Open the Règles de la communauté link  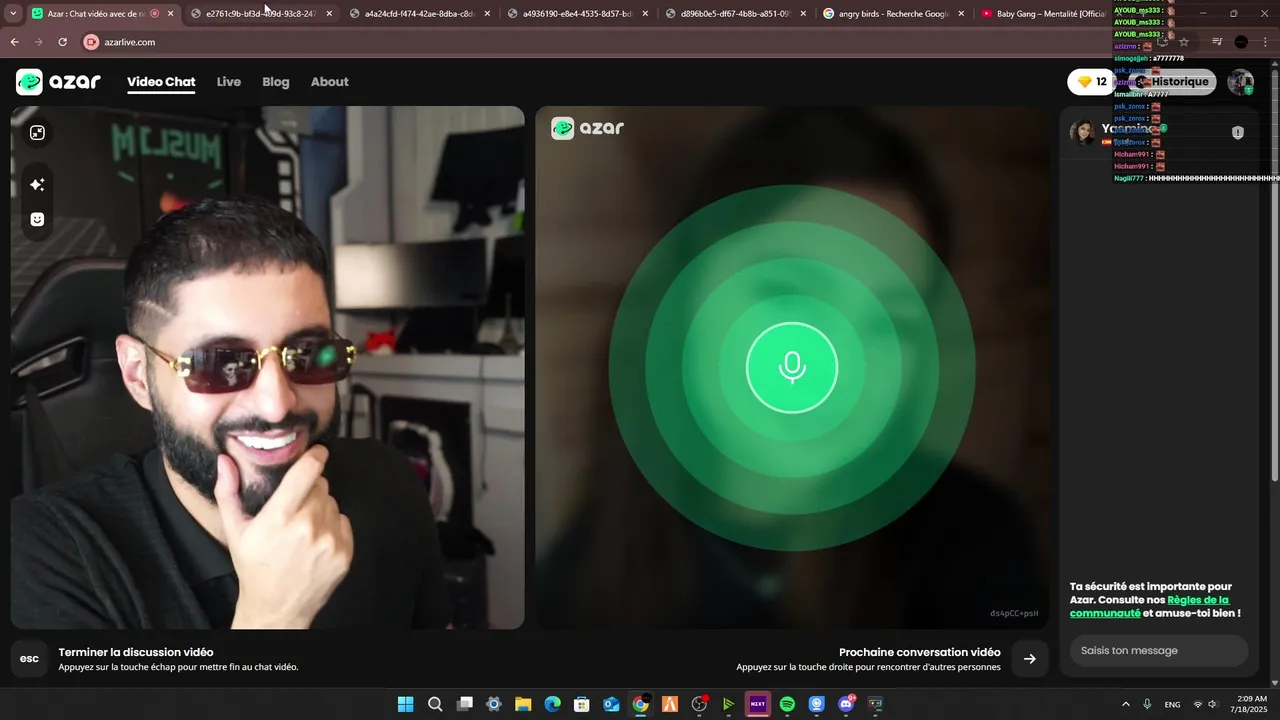(x=1149, y=606)
